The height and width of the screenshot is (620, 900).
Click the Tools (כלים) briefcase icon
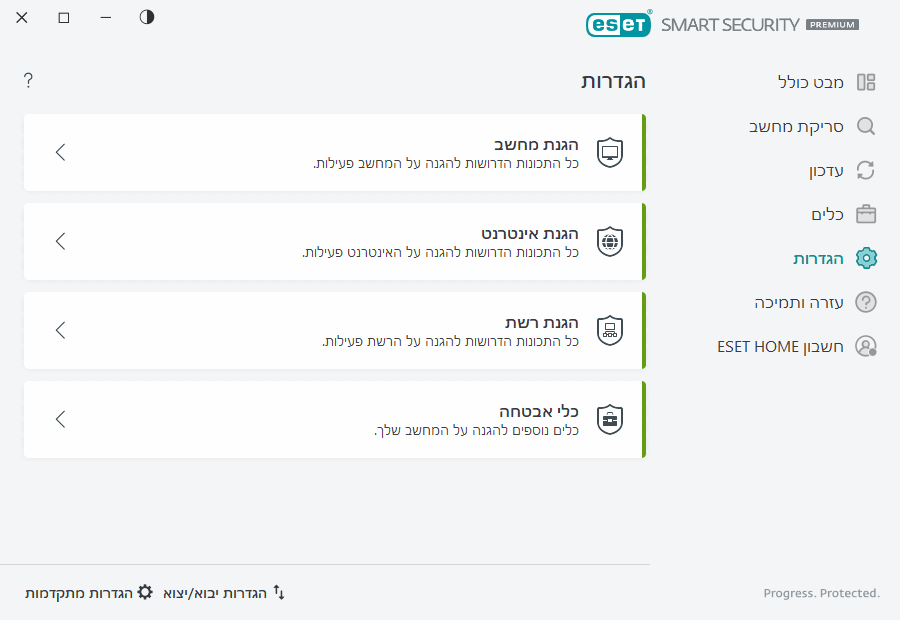click(x=866, y=214)
